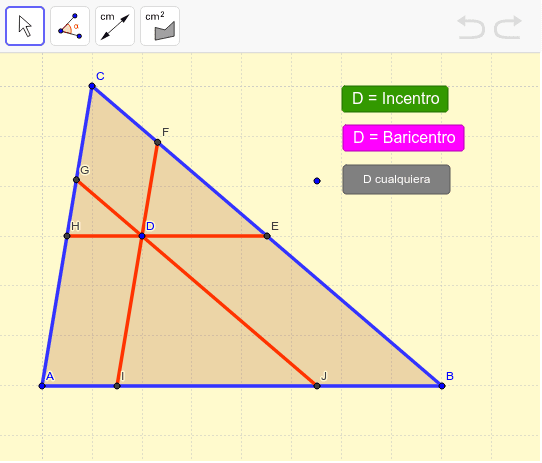Select vertex point B
This screenshot has width=542, height=463.
442,386
